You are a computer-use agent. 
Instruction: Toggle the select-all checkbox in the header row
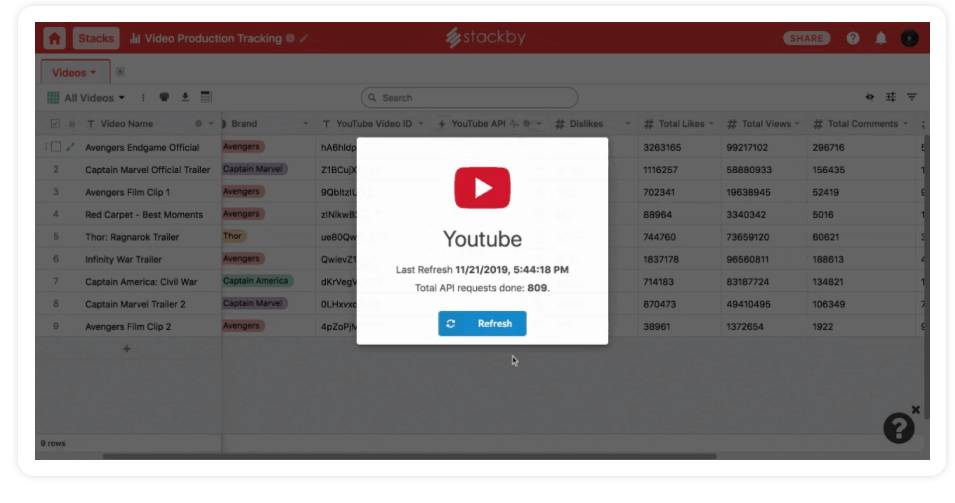55,124
